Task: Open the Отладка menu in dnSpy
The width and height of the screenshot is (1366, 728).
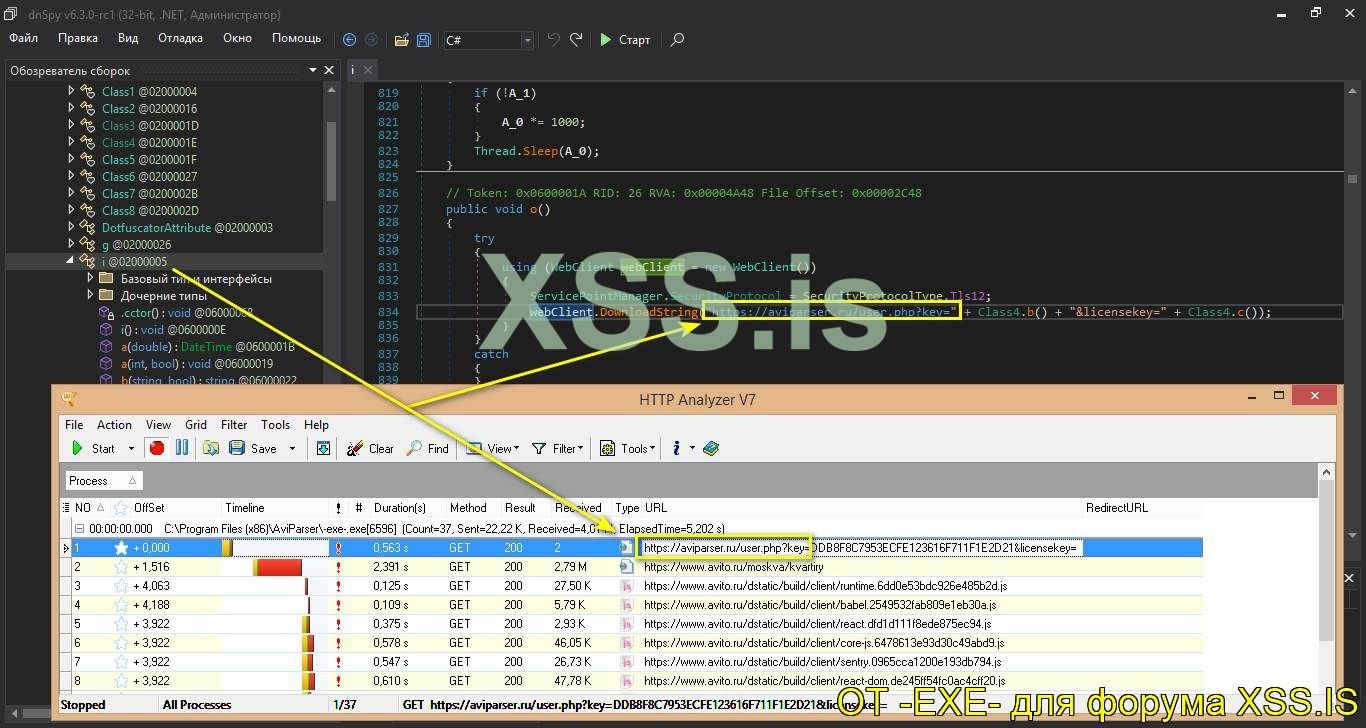Action: point(180,38)
